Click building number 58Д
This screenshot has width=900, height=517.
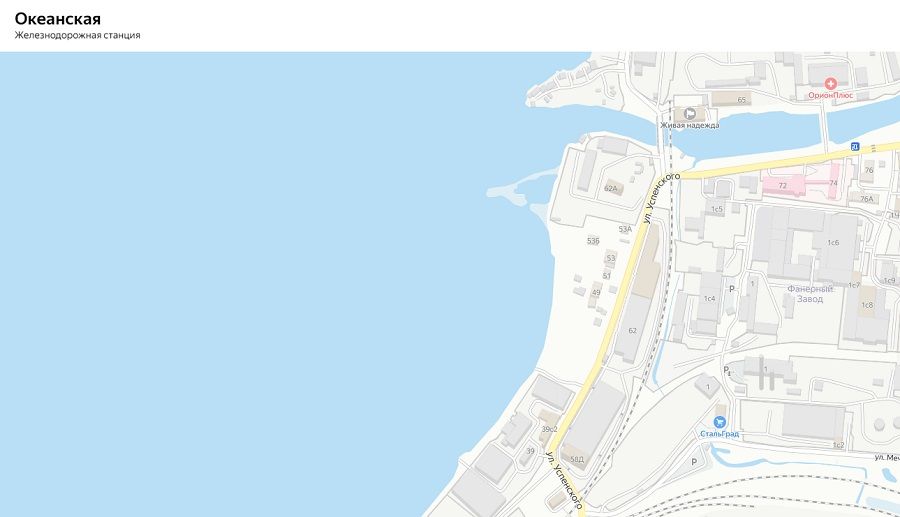577,459
